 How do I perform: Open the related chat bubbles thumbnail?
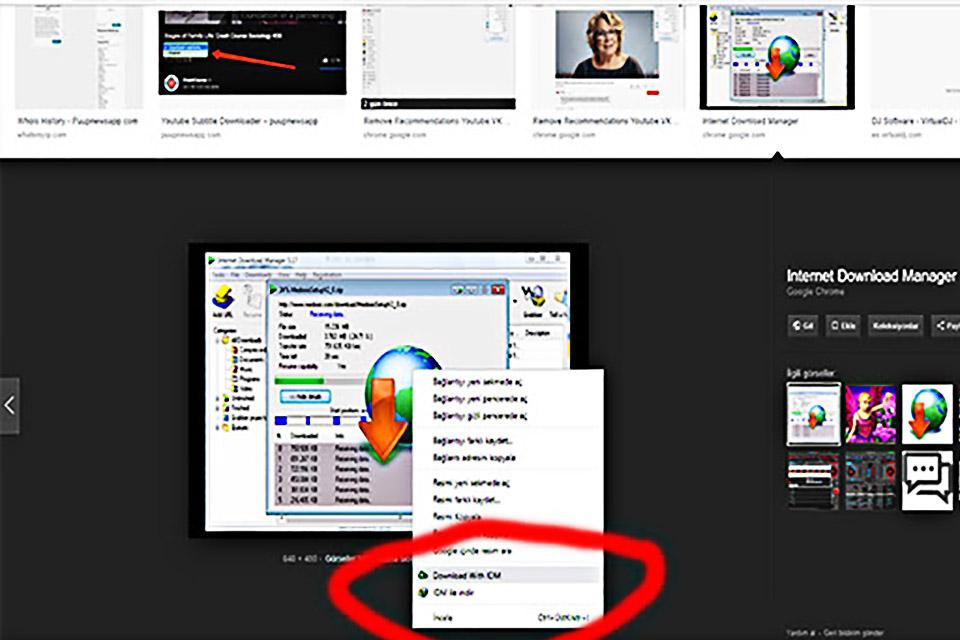927,480
